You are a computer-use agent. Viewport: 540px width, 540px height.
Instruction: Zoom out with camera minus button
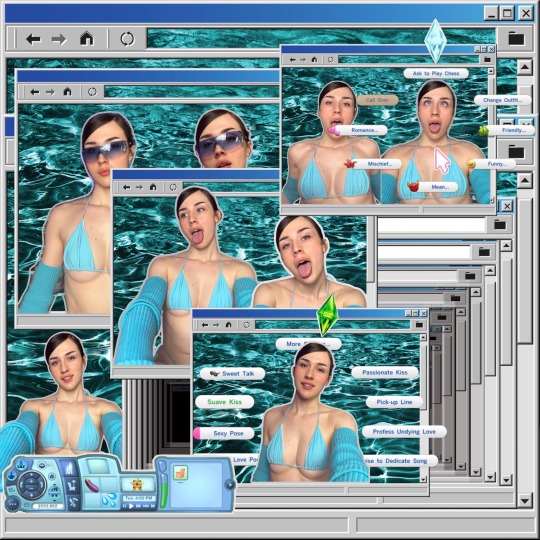click(31, 489)
